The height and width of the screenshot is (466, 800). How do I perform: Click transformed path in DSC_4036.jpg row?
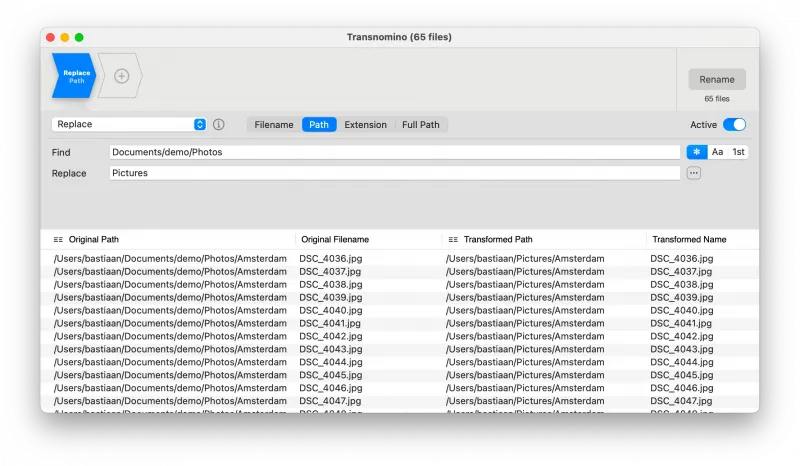click(525, 259)
